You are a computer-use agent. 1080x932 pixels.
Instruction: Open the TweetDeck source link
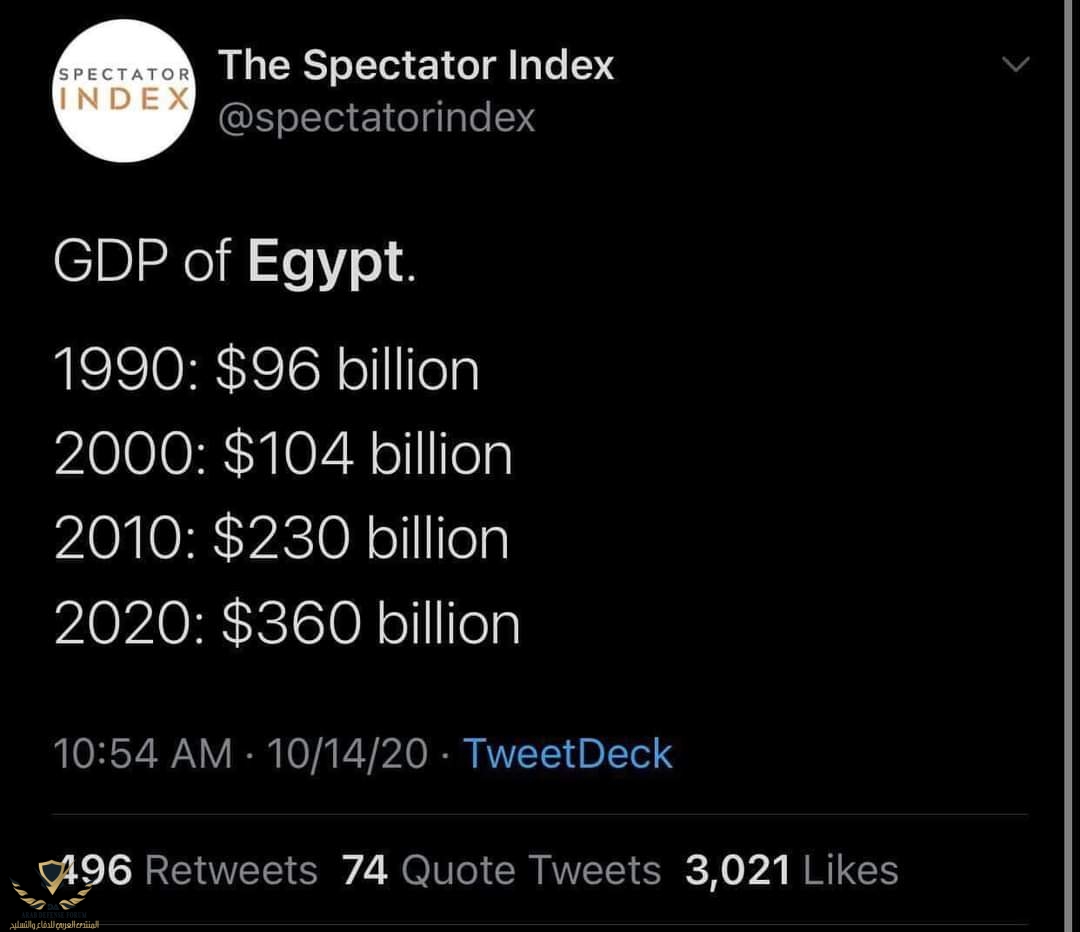point(568,753)
